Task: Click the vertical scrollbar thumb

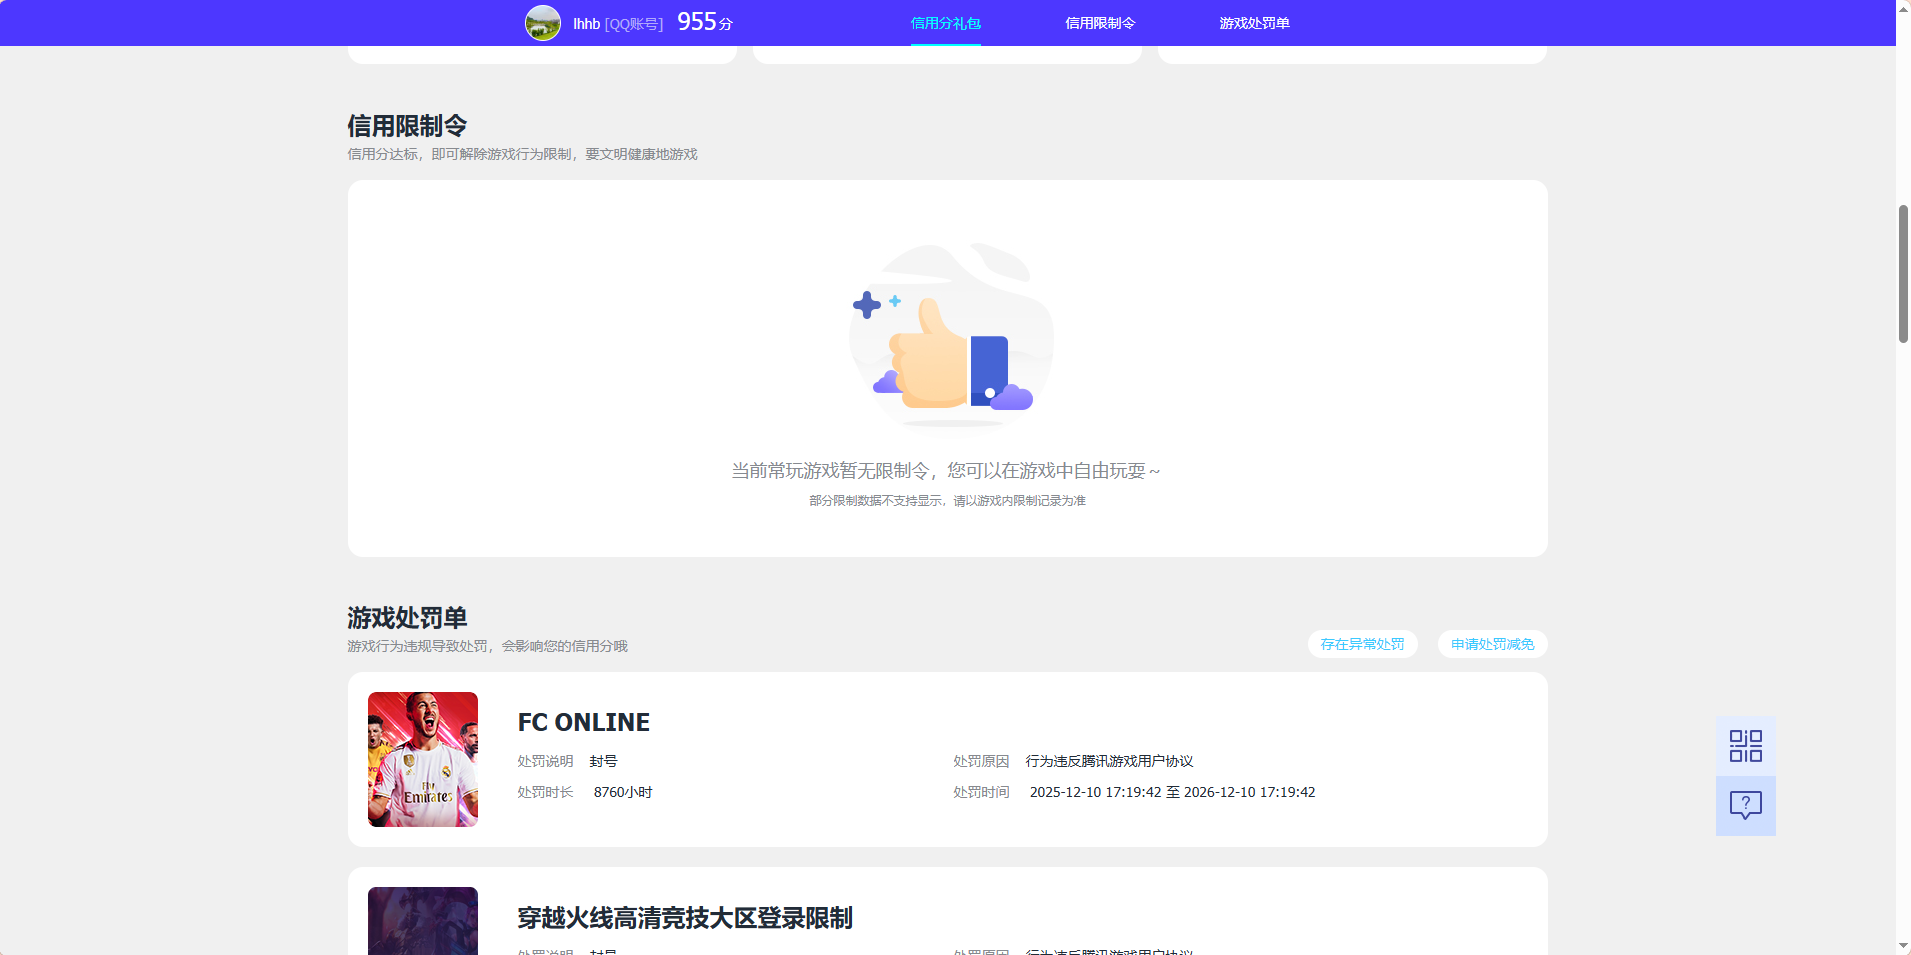Action: (x=1903, y=274)
